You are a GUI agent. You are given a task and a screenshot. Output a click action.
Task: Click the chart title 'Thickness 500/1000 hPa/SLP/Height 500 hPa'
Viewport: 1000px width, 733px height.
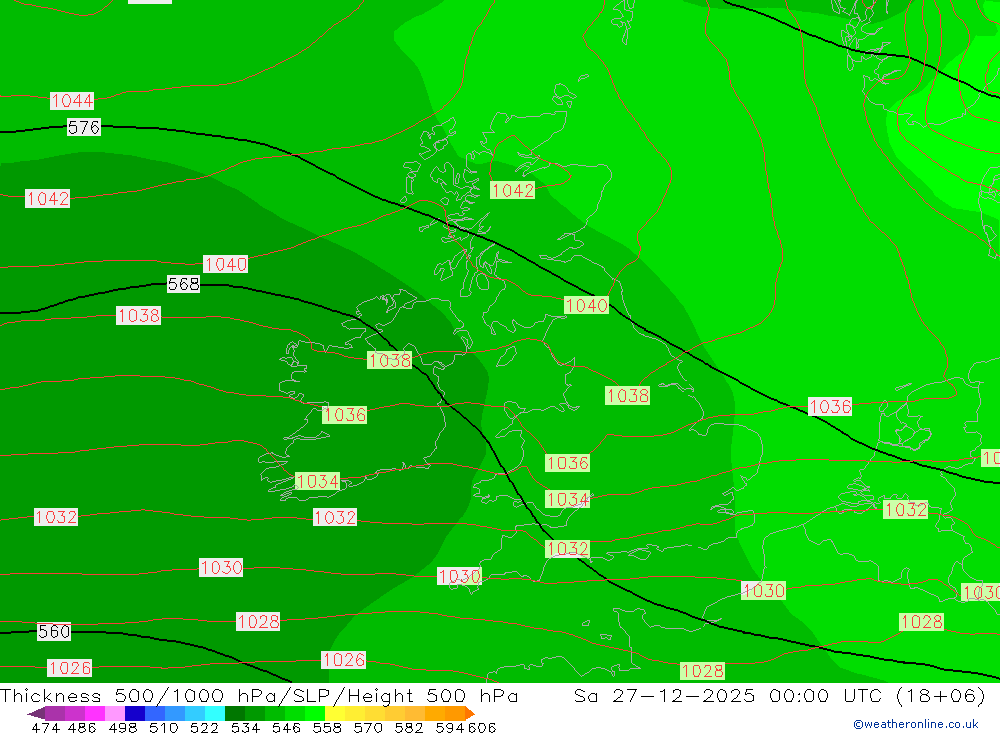tap(259, 695)
